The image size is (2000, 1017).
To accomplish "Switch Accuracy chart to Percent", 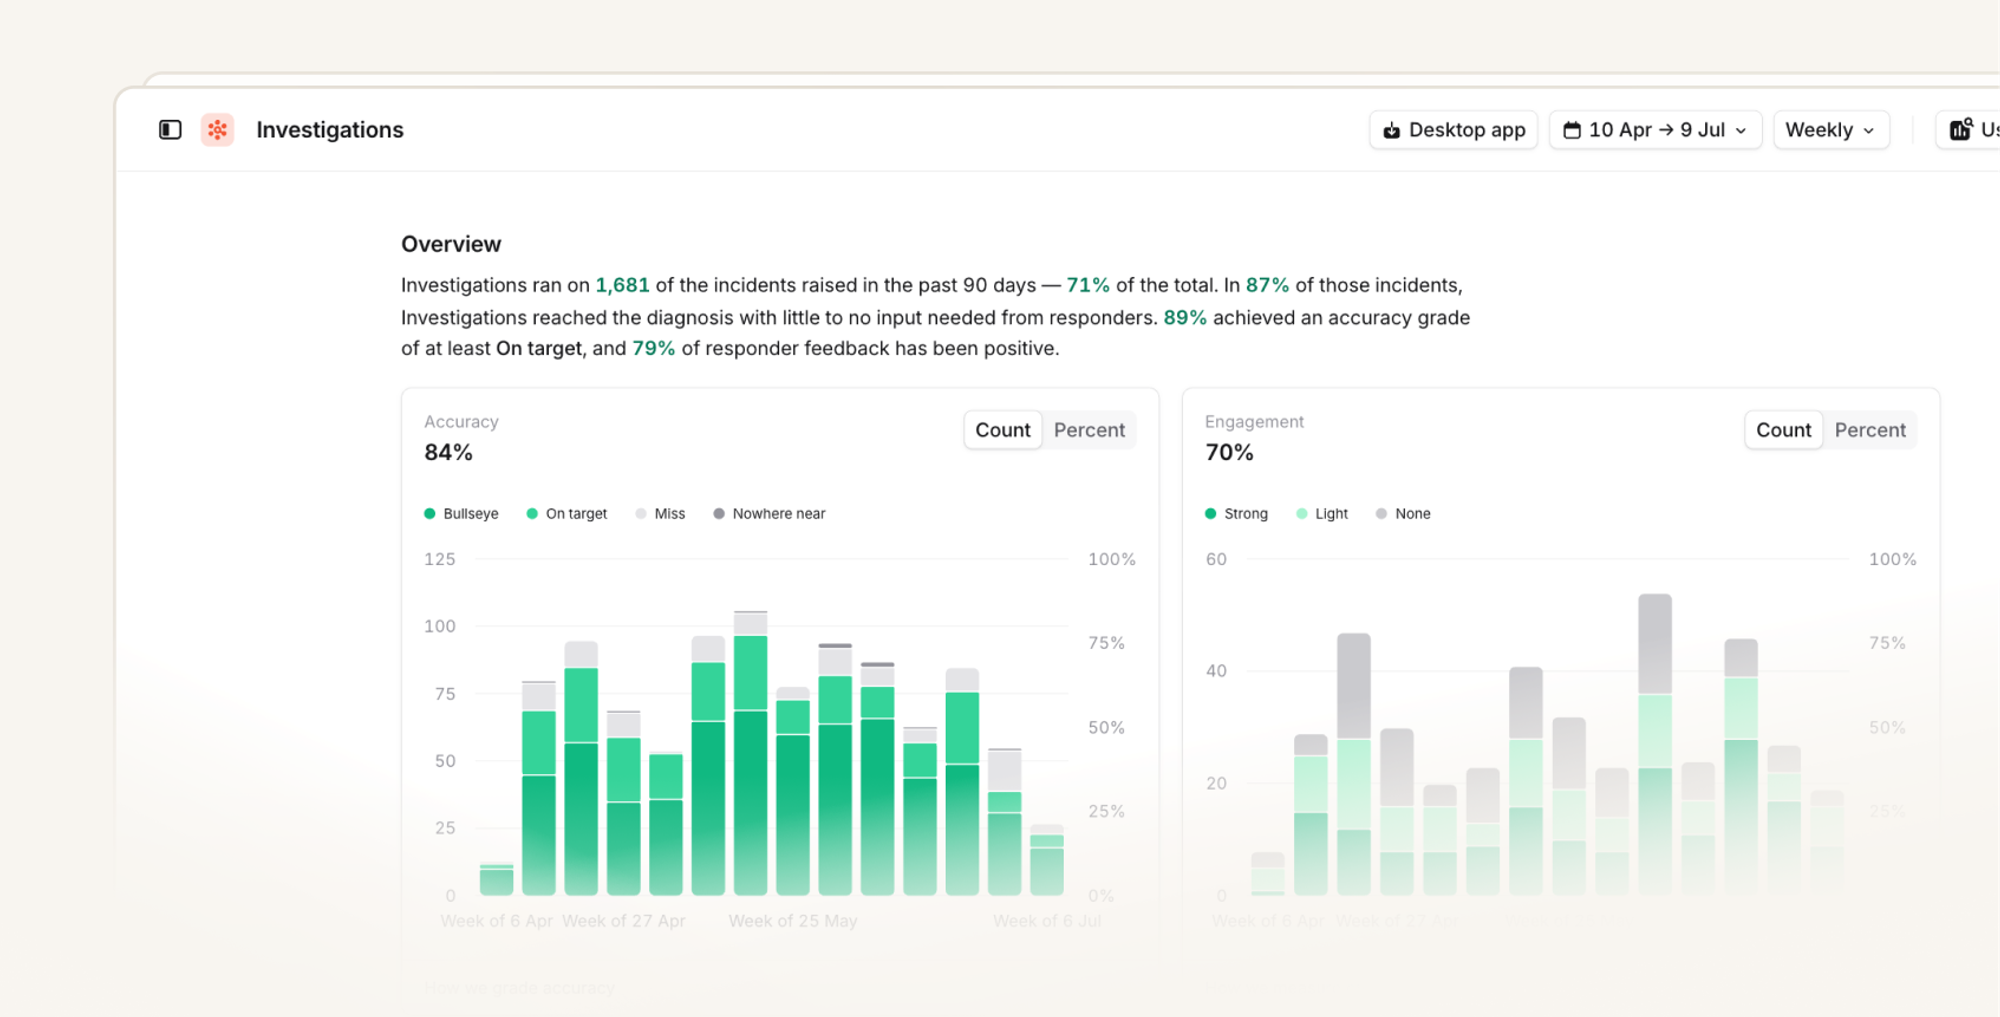I will point(1089,430).
